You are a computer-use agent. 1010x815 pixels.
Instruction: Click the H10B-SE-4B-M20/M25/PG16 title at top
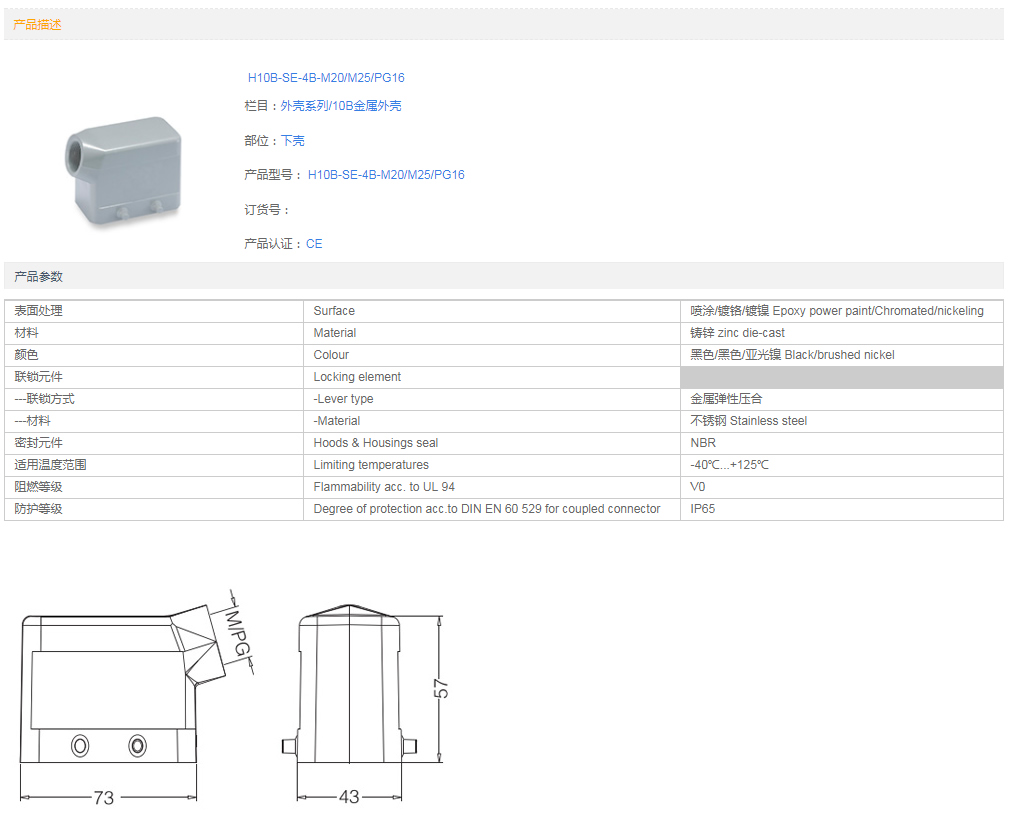[x=326, y=78]
